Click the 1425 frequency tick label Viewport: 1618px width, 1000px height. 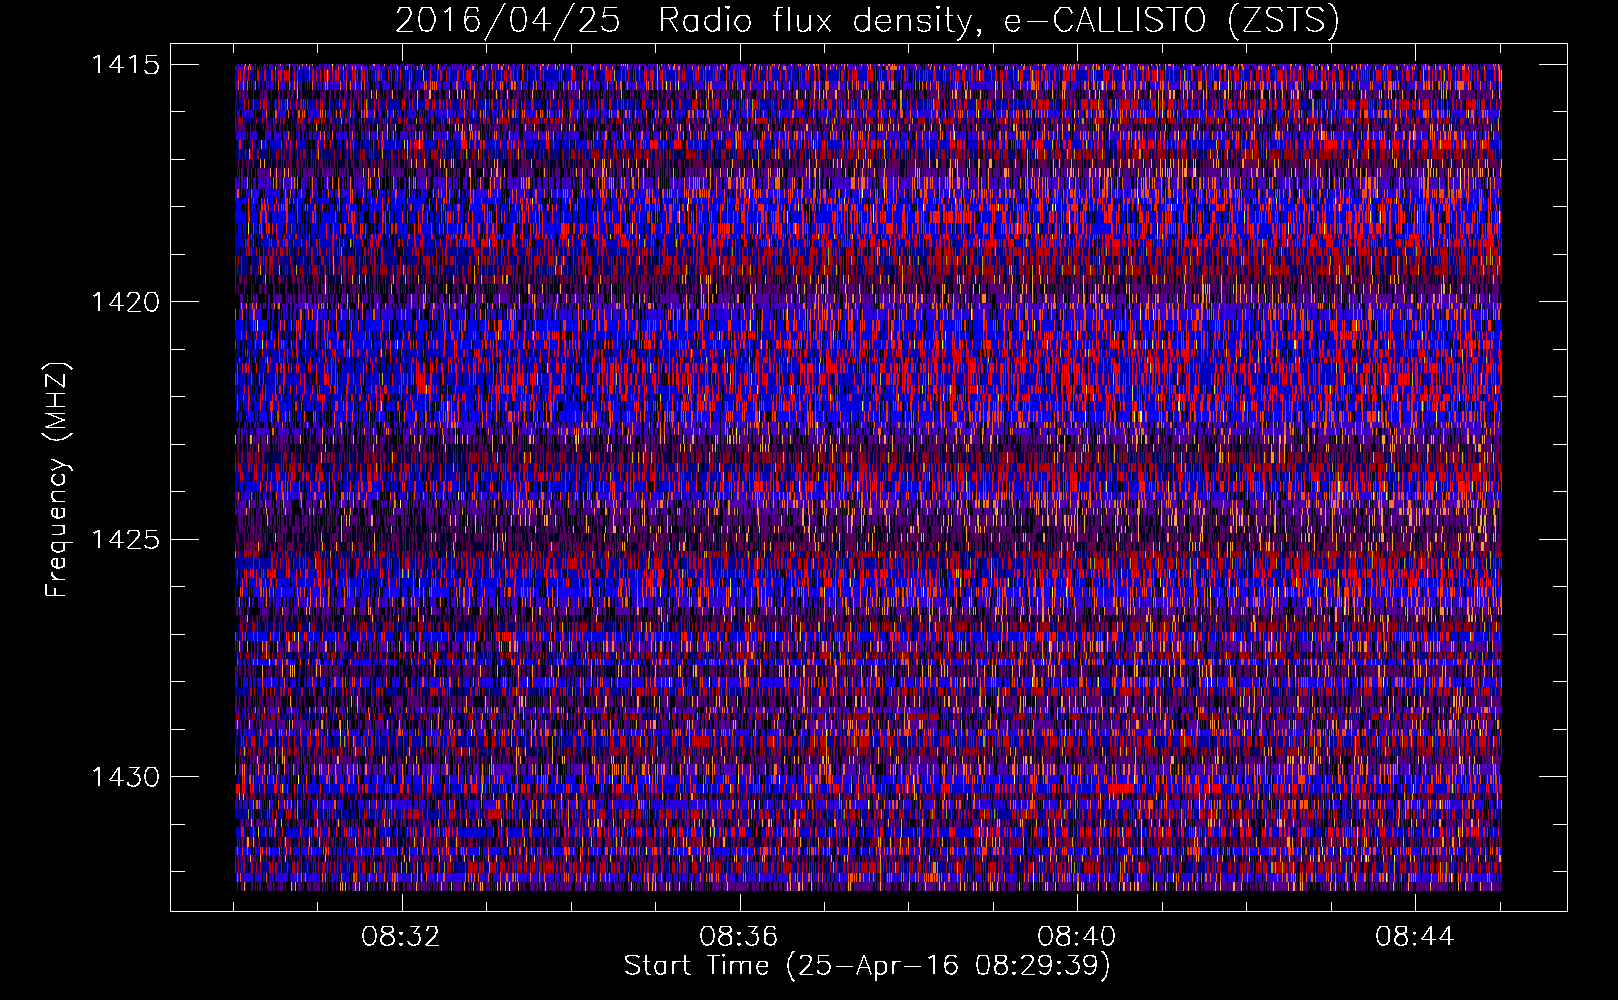[x=125, y=540]
